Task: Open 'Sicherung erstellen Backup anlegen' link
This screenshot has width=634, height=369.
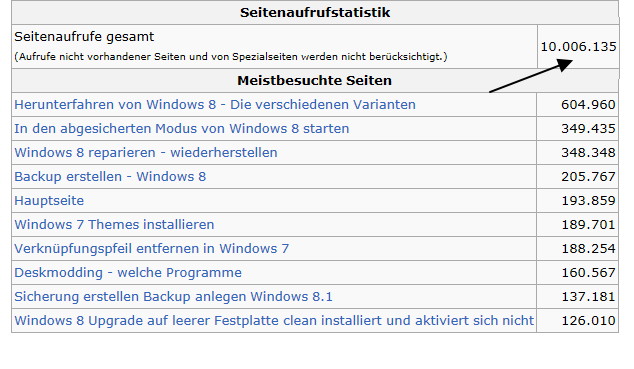Action: point(173,297)
